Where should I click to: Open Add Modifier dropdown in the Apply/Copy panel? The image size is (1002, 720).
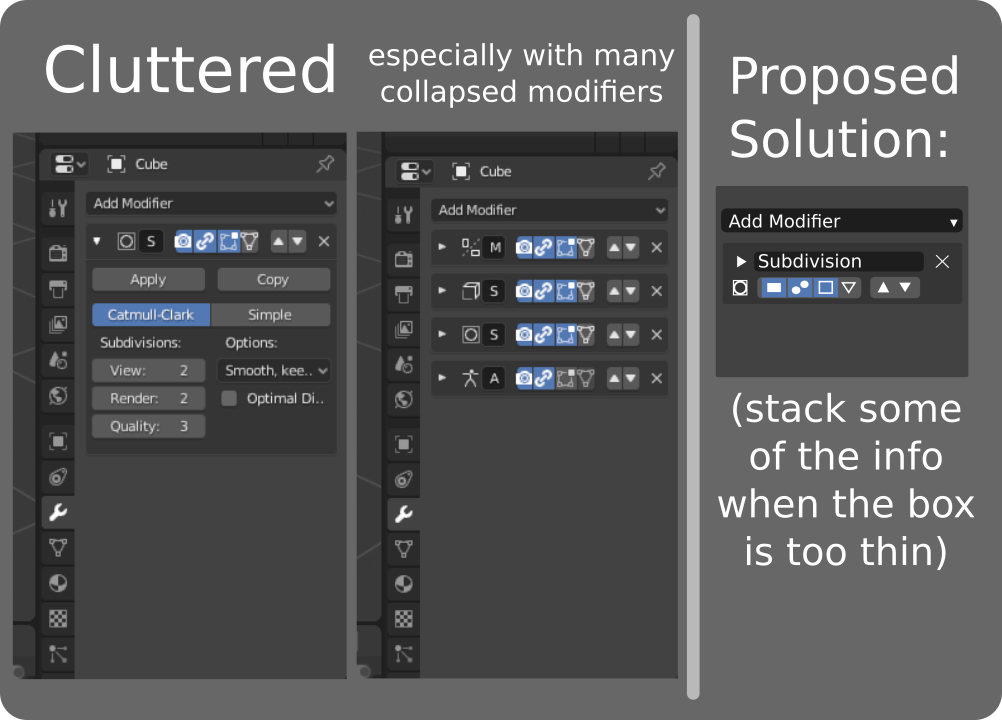point(212,204)
